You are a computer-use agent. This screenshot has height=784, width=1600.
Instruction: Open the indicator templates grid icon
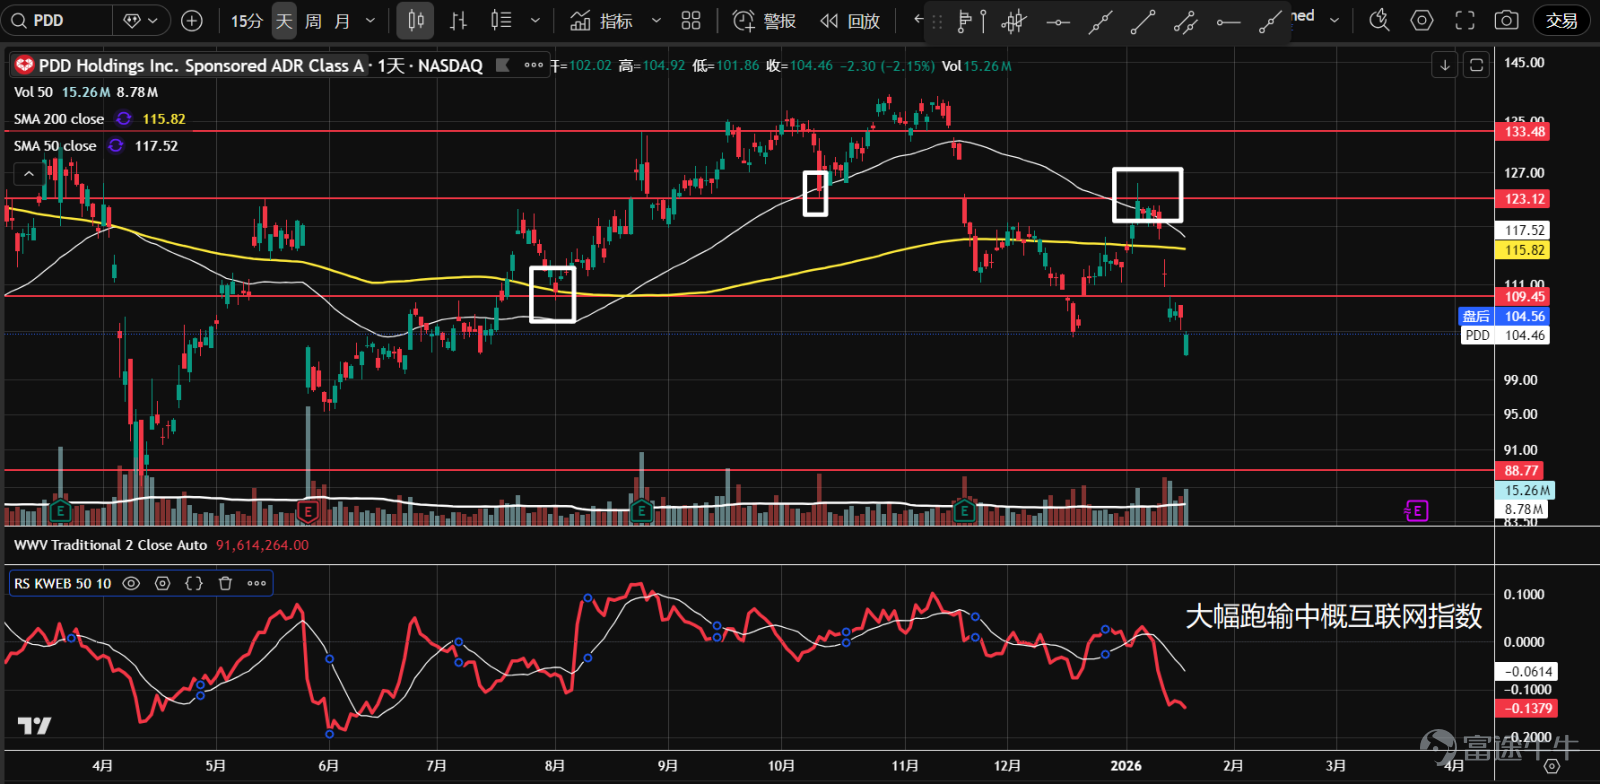[691, 20]
